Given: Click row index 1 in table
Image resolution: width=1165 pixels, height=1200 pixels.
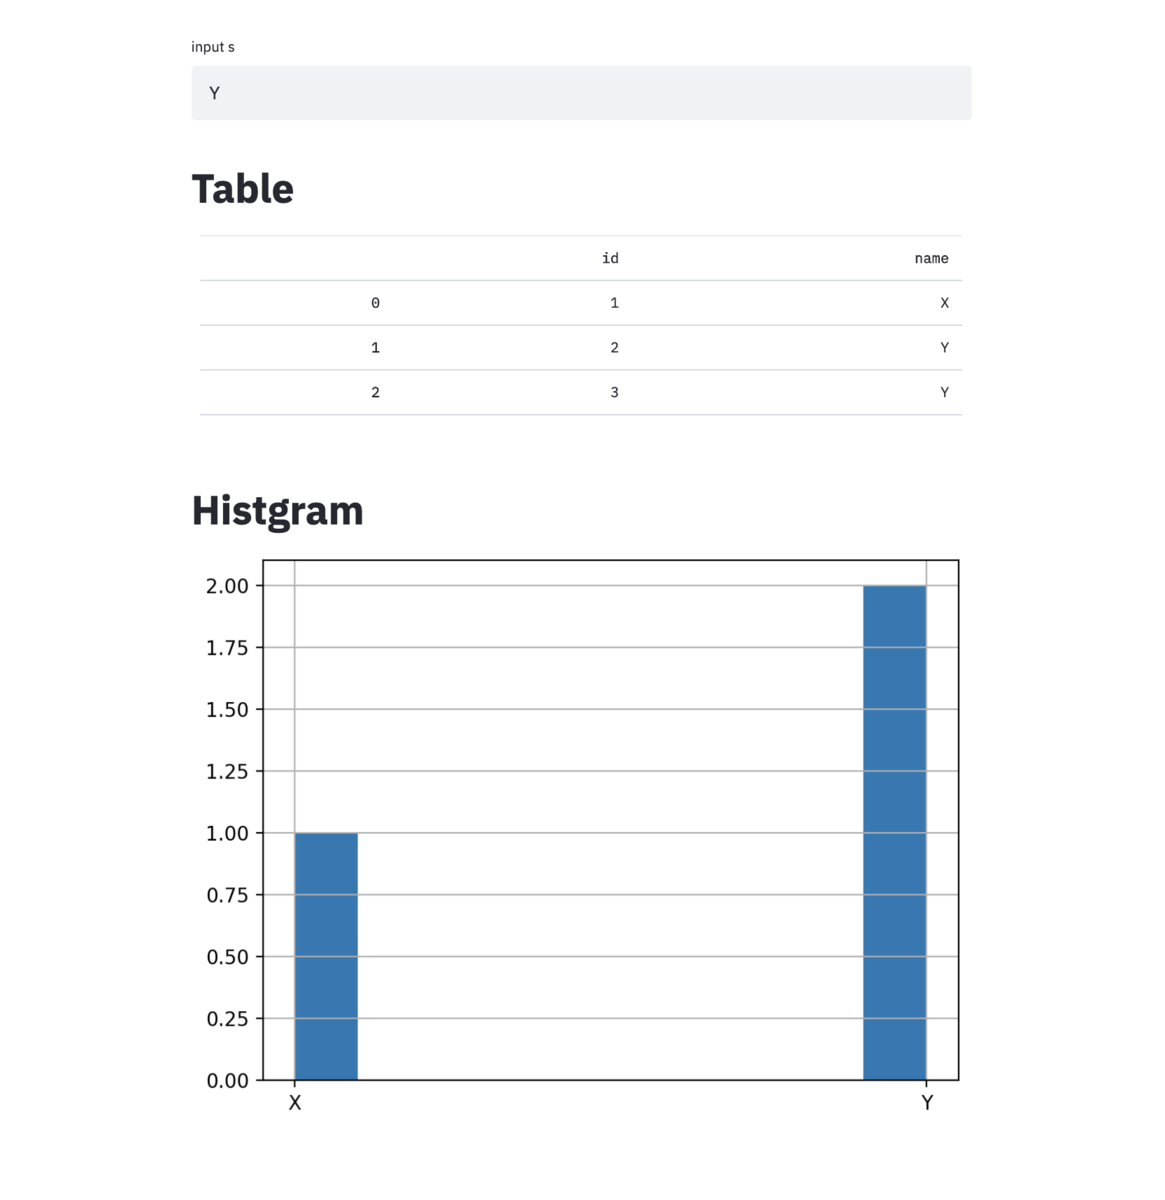Looking at the screenshot, I should [375, 348].
